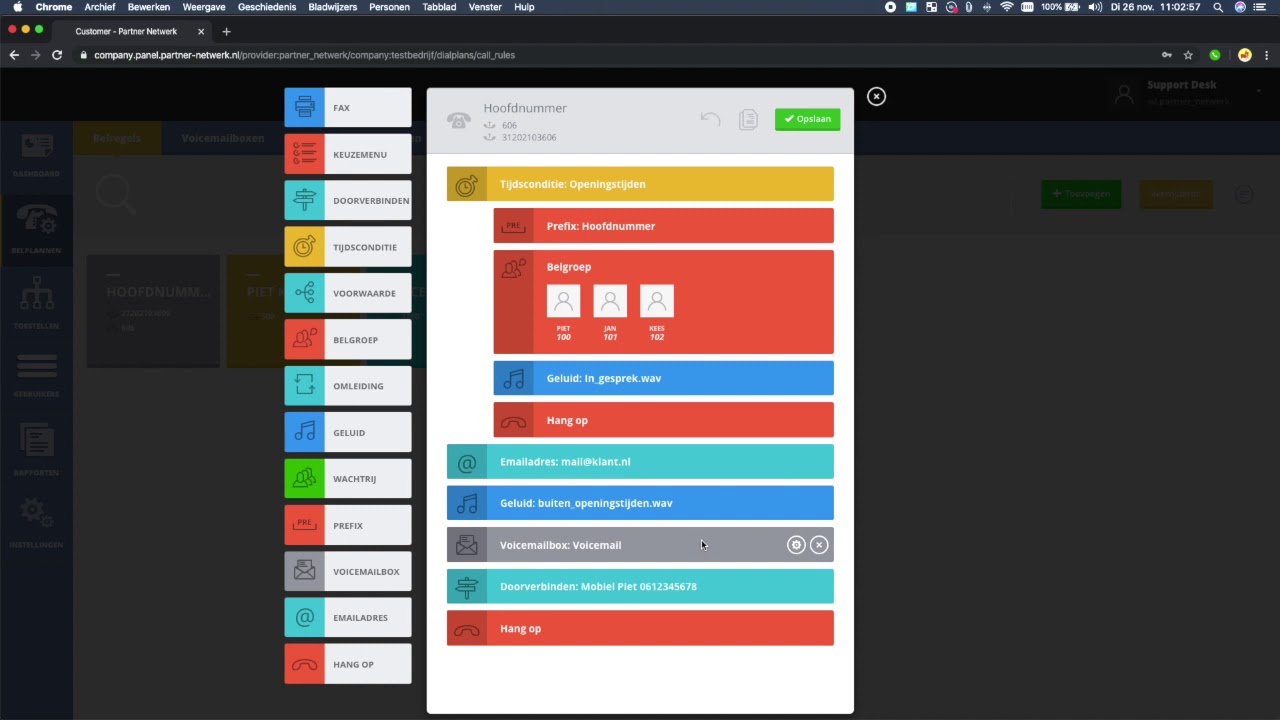Open Doorverbinden: Mobiel Piet step
The image size is (1280, 720).
point(640,587)
